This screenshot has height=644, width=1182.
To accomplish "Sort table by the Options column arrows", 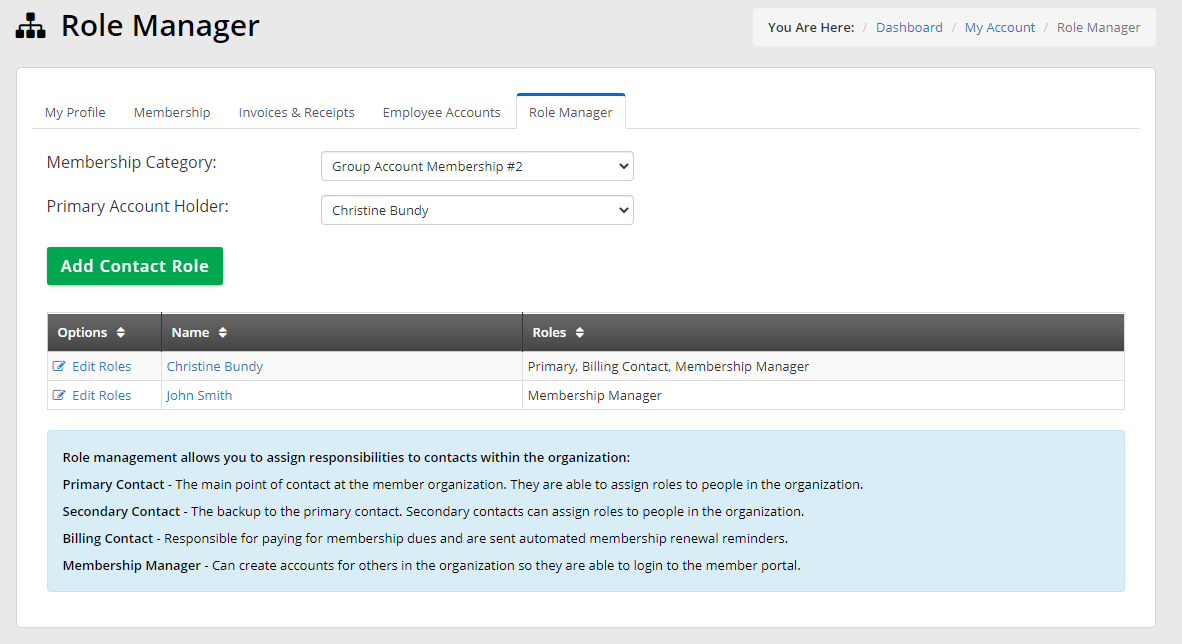I will [121, 333].
